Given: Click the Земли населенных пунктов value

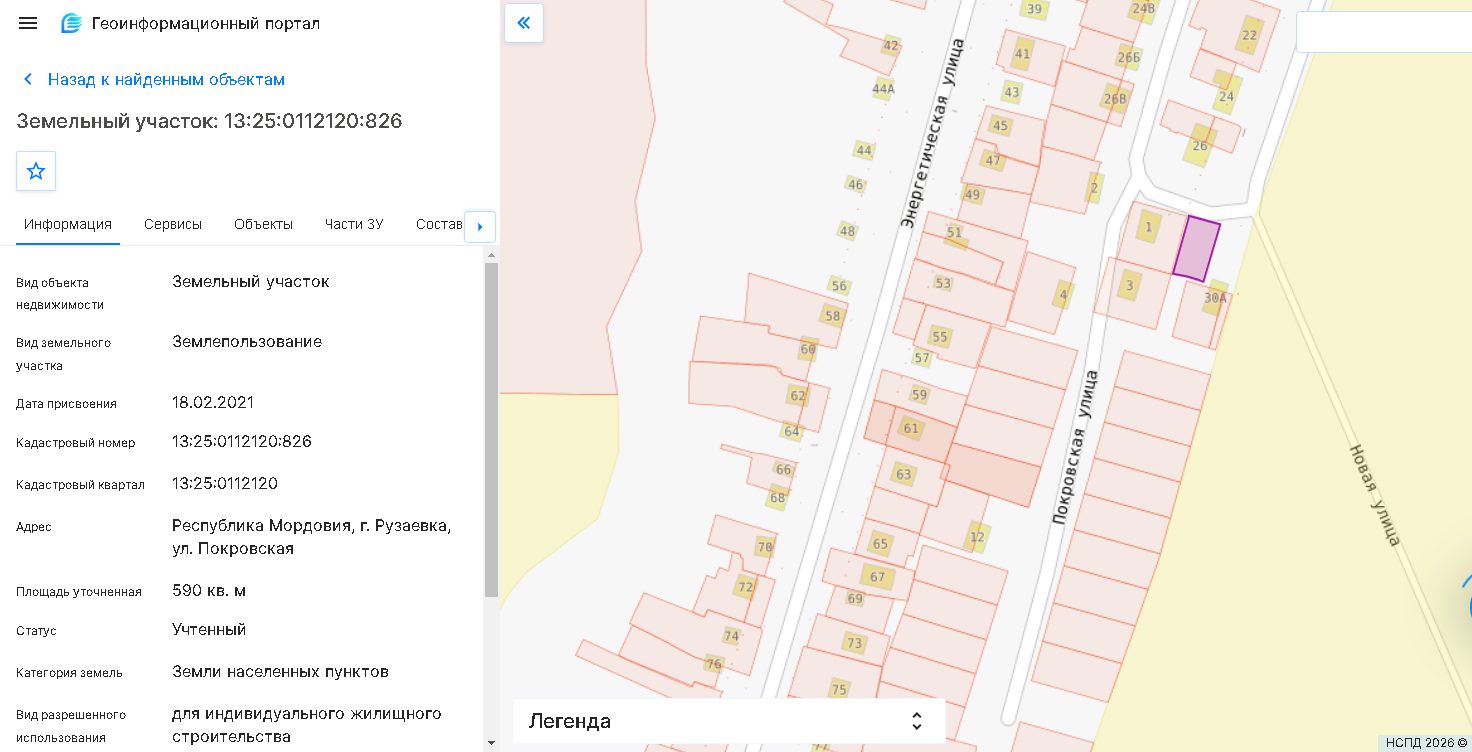Looking at the screenshot, I should [x=280, y=671].
